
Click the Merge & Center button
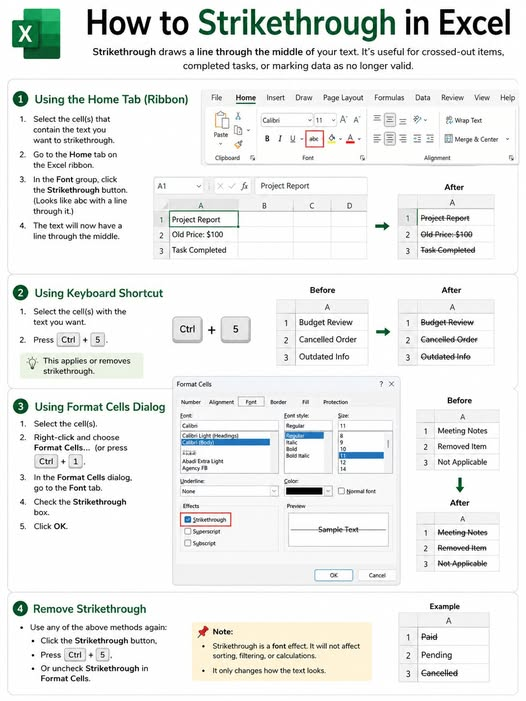(x=471, y=139)
